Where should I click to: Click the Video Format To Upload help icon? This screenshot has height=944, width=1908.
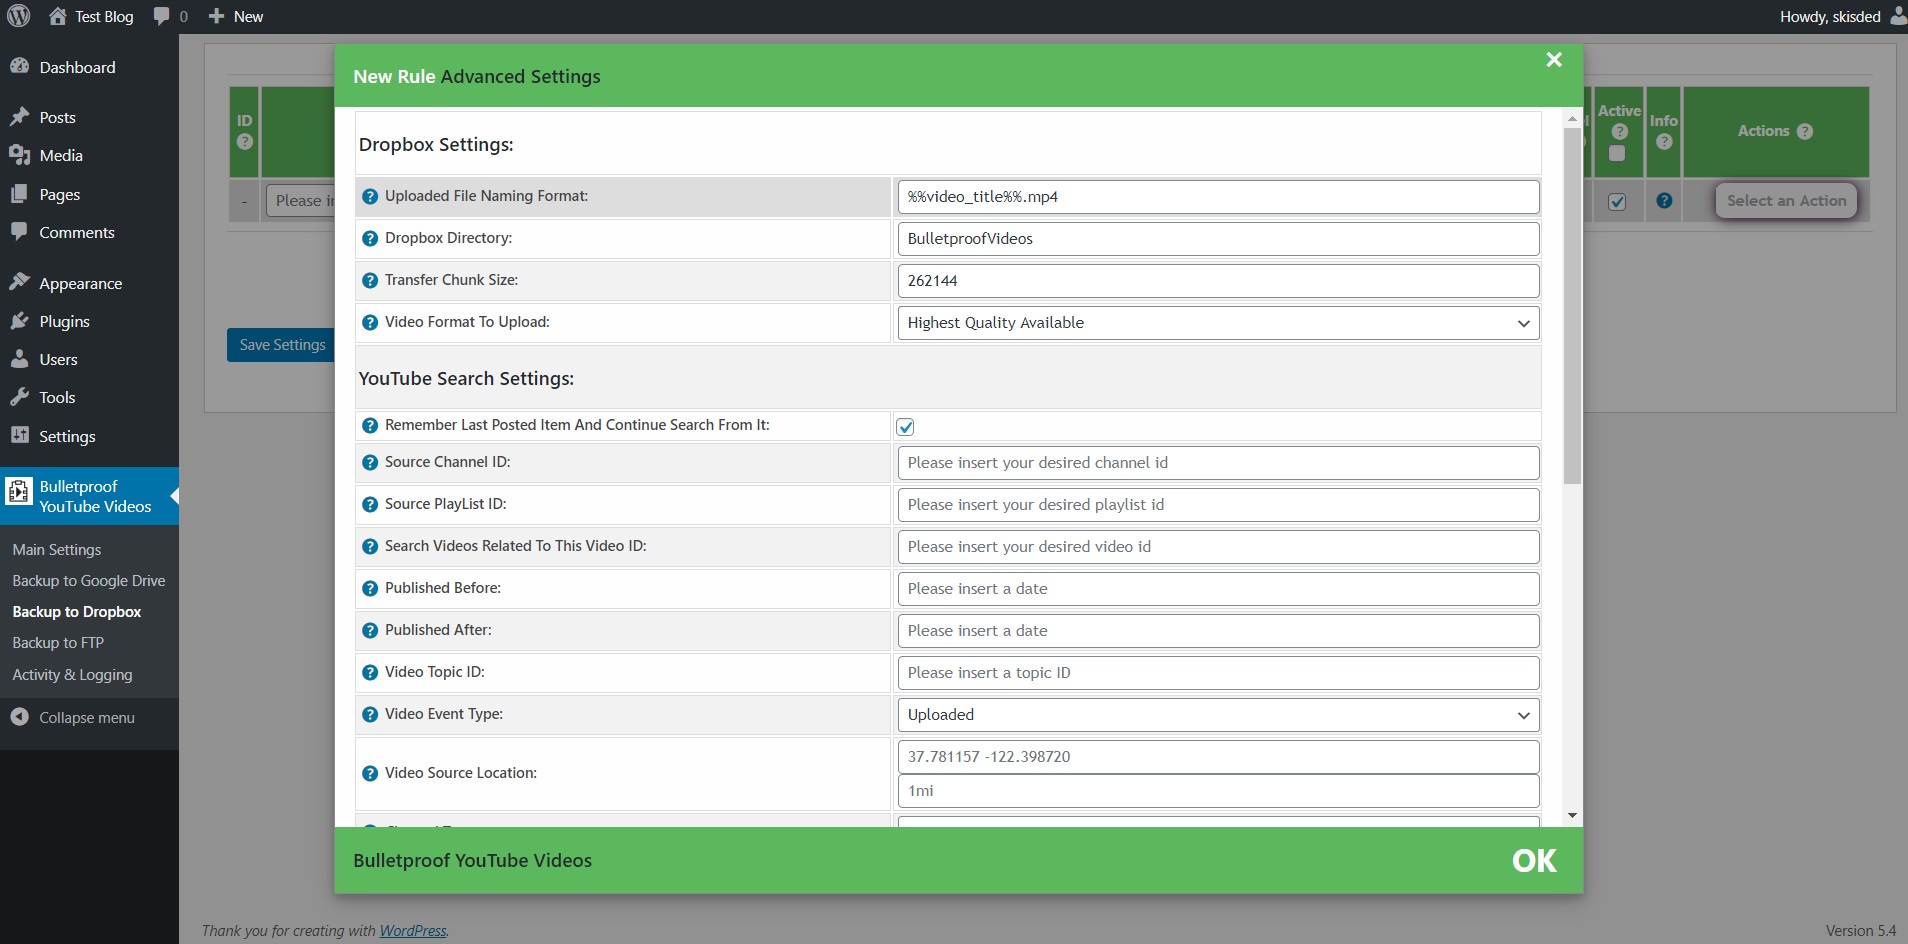pos(370,323)
